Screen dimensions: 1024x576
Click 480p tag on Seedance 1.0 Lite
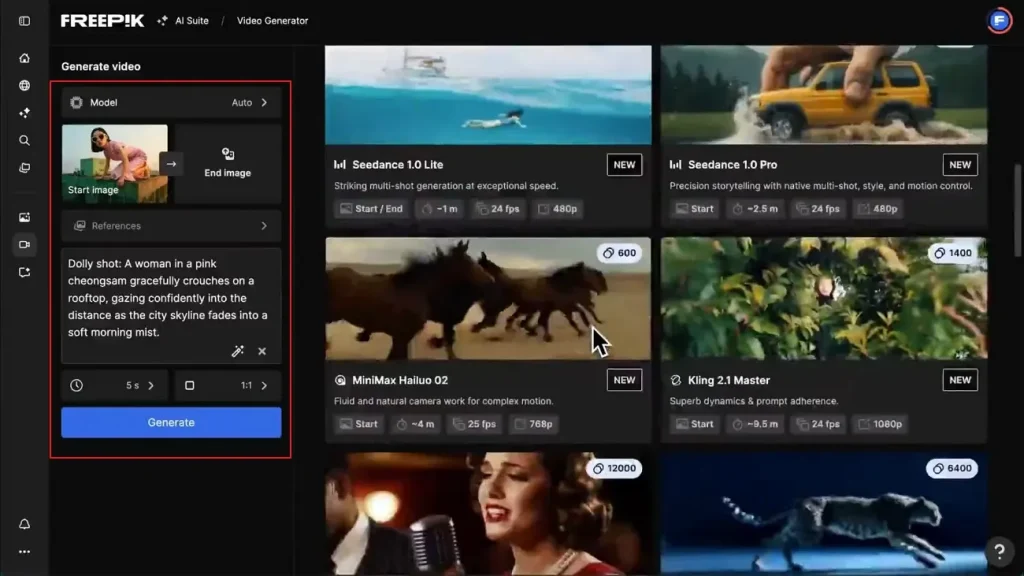click(558, 209)
